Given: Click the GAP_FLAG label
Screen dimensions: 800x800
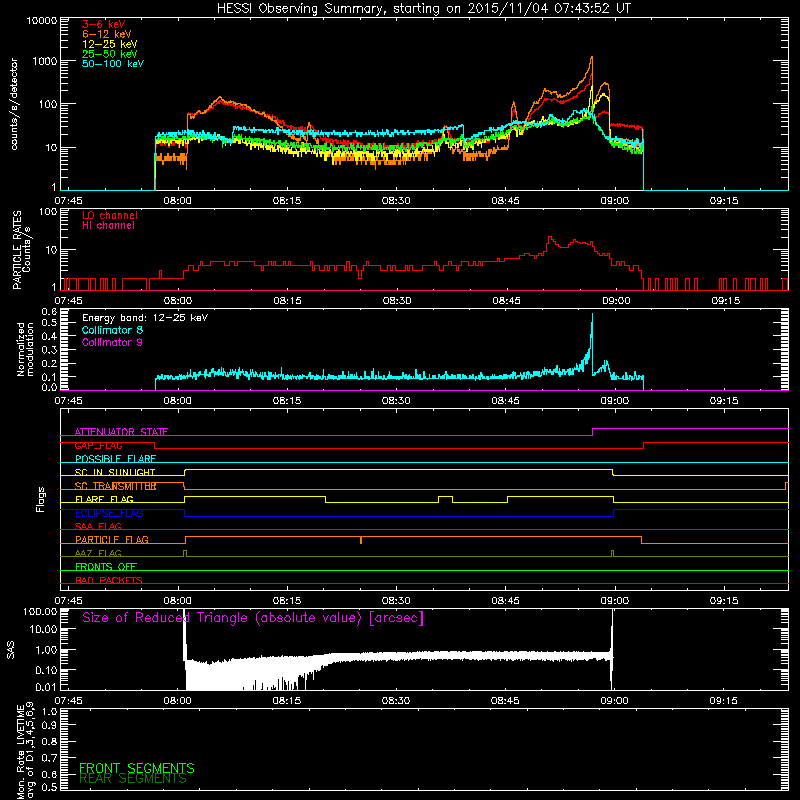Looking at the screenshot, I should [98, 445].
